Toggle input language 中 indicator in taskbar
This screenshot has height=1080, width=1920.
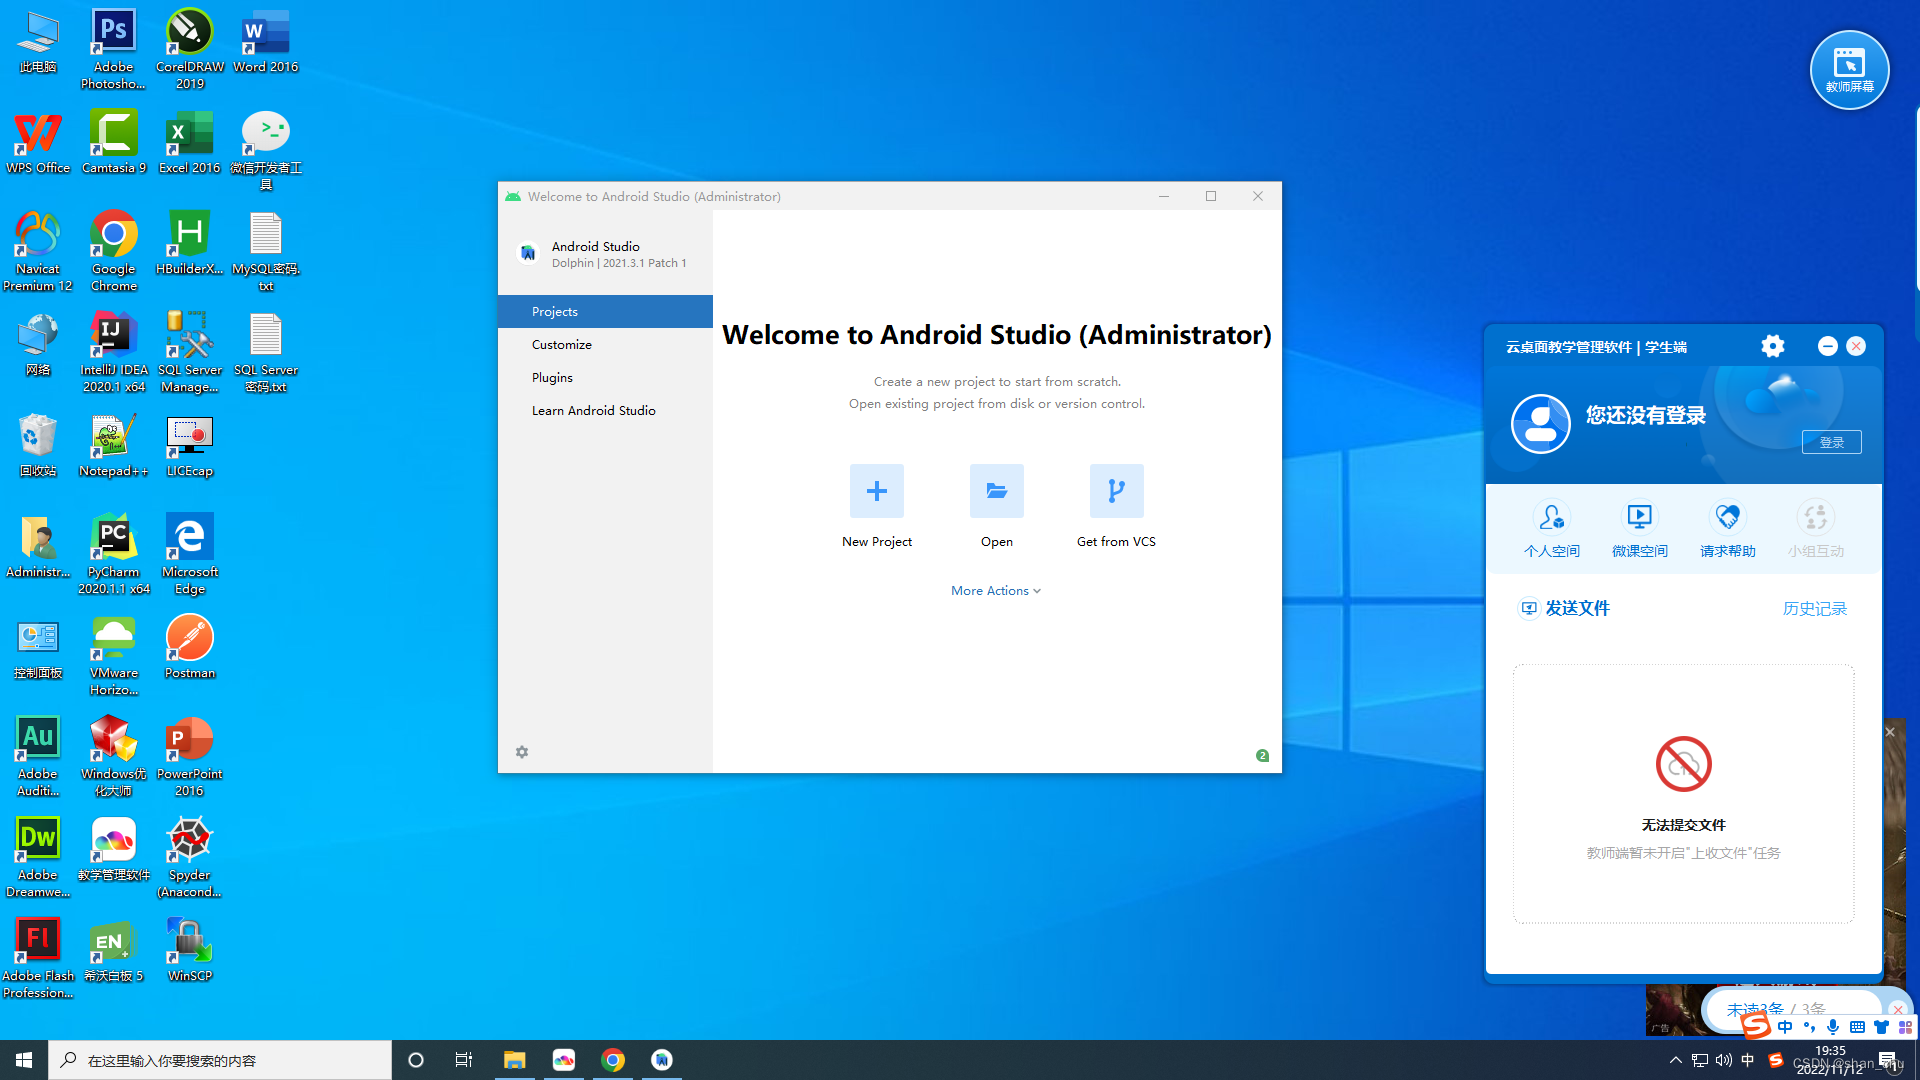(x=1748, y=1060)
